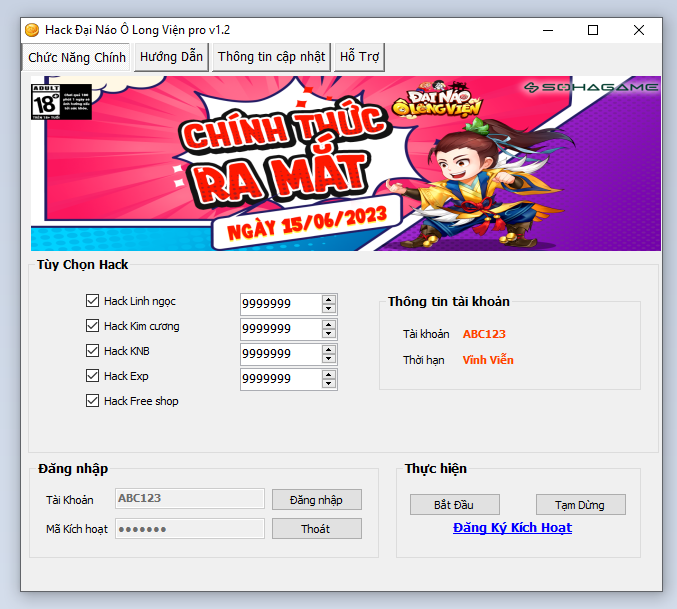
Task: Click the Mã Kích hoạt password field
Action: point(189,529)
